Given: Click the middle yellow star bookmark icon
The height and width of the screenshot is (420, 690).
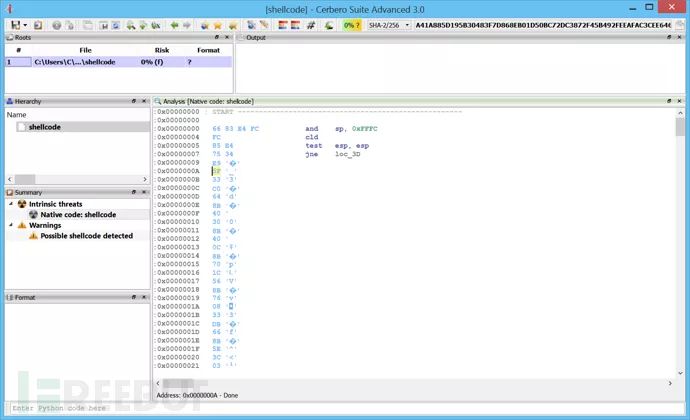Looking at the screenshot, I should click(x=219, y=24).
